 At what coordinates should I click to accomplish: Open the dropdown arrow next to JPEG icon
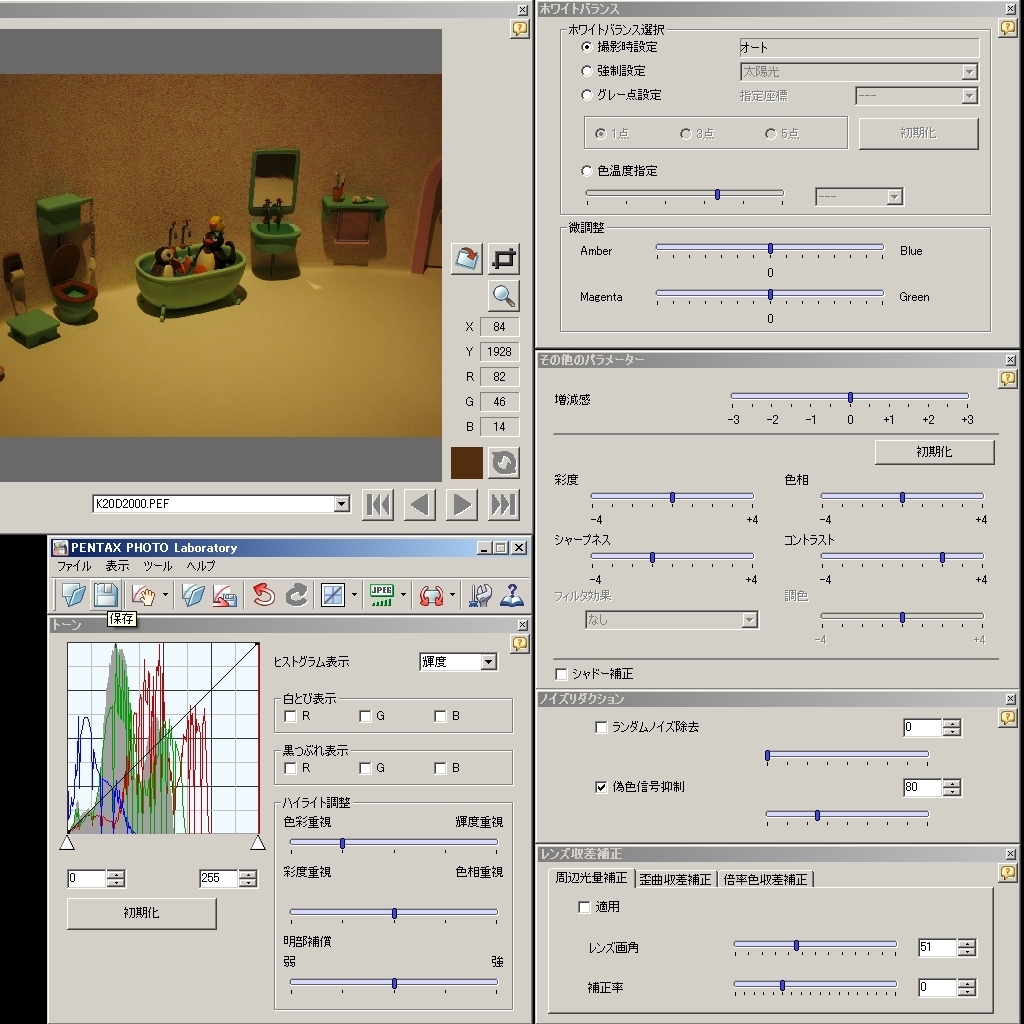pyautogui.click(x=403, y=595)
